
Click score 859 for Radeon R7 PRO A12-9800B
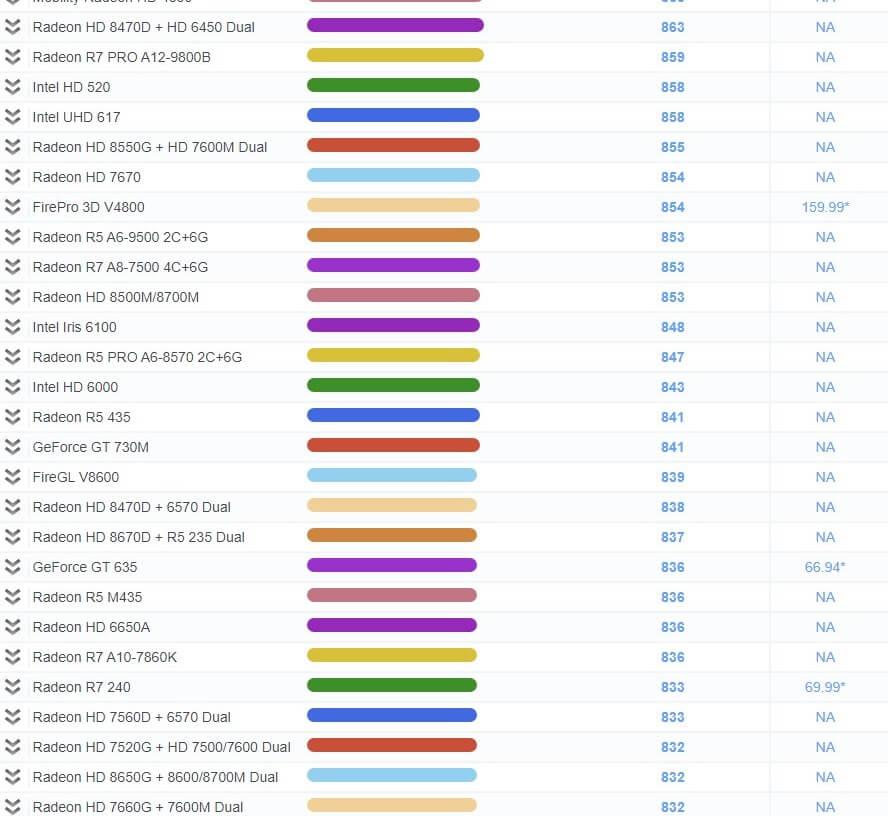(673, 57)
